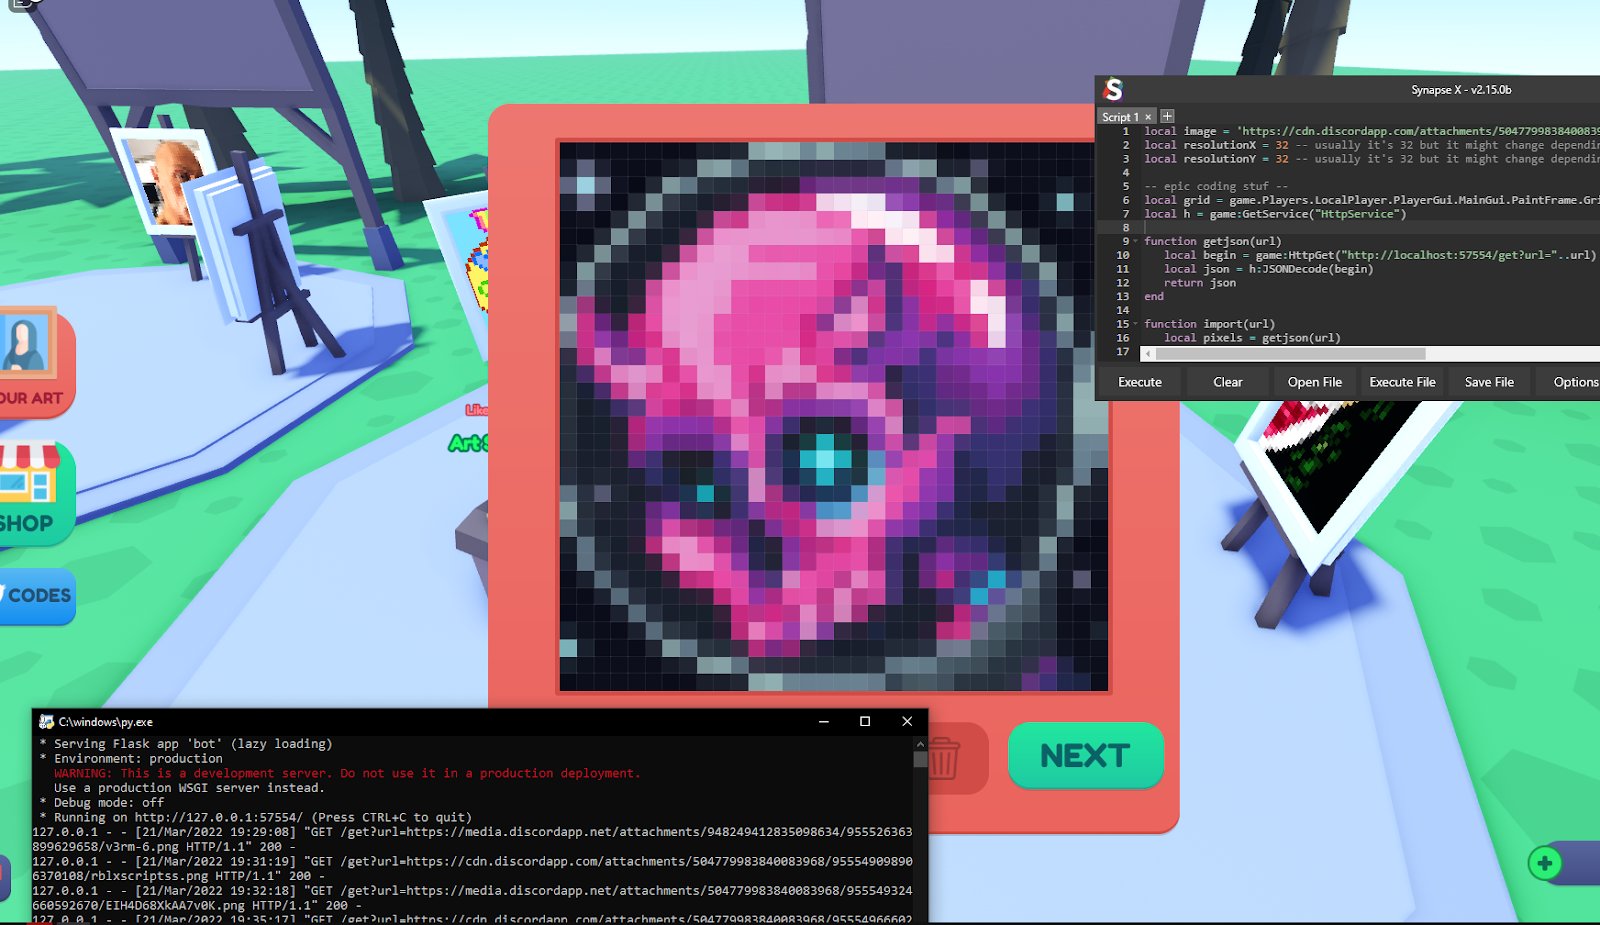The width and height of the screenshot is (1600, 925).
Task: Open the Codes button
Action: (36, 596)
